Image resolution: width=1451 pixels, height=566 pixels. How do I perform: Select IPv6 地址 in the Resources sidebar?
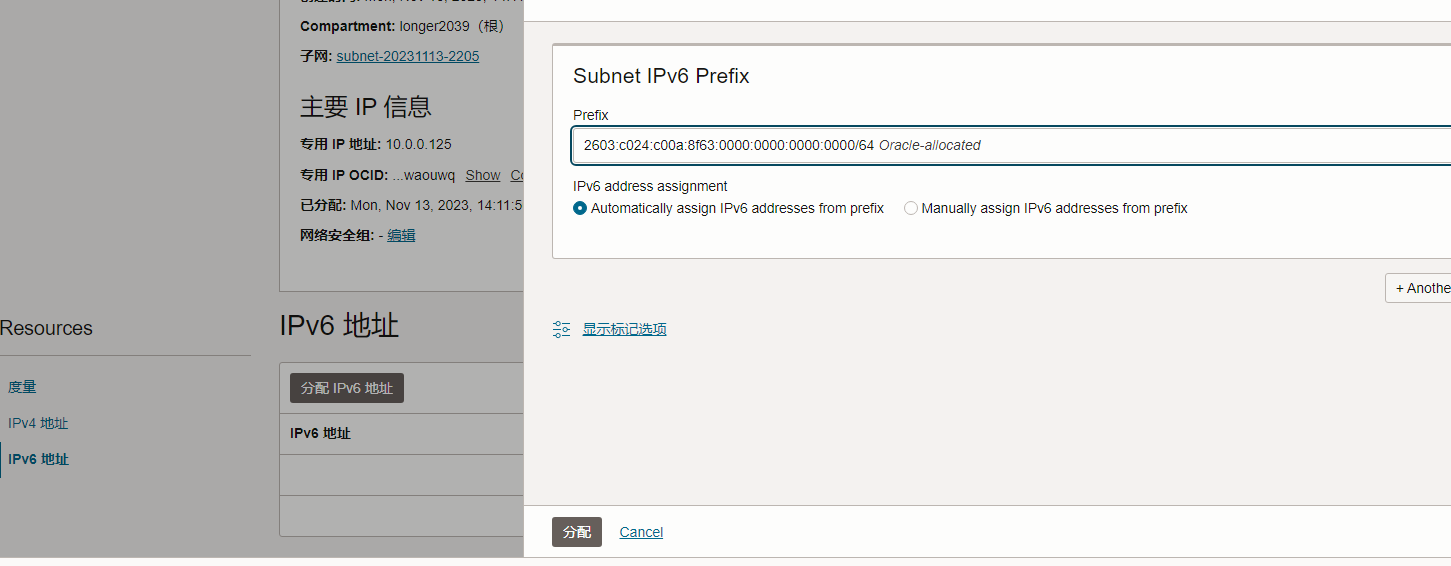[x=38, y=460]
